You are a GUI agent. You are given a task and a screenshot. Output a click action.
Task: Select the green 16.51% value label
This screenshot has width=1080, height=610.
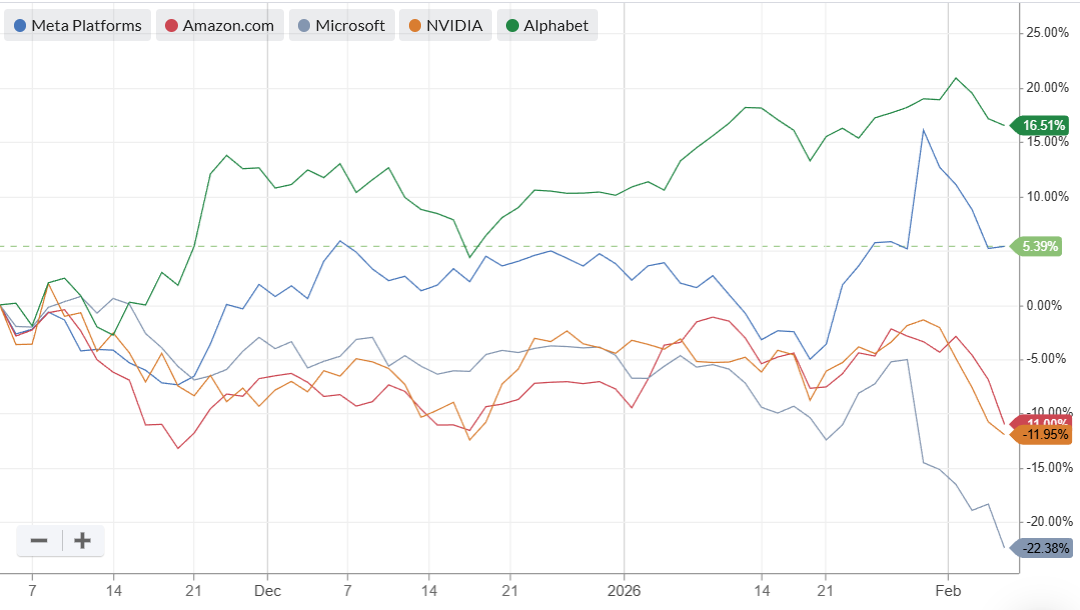coord(1040,125)
